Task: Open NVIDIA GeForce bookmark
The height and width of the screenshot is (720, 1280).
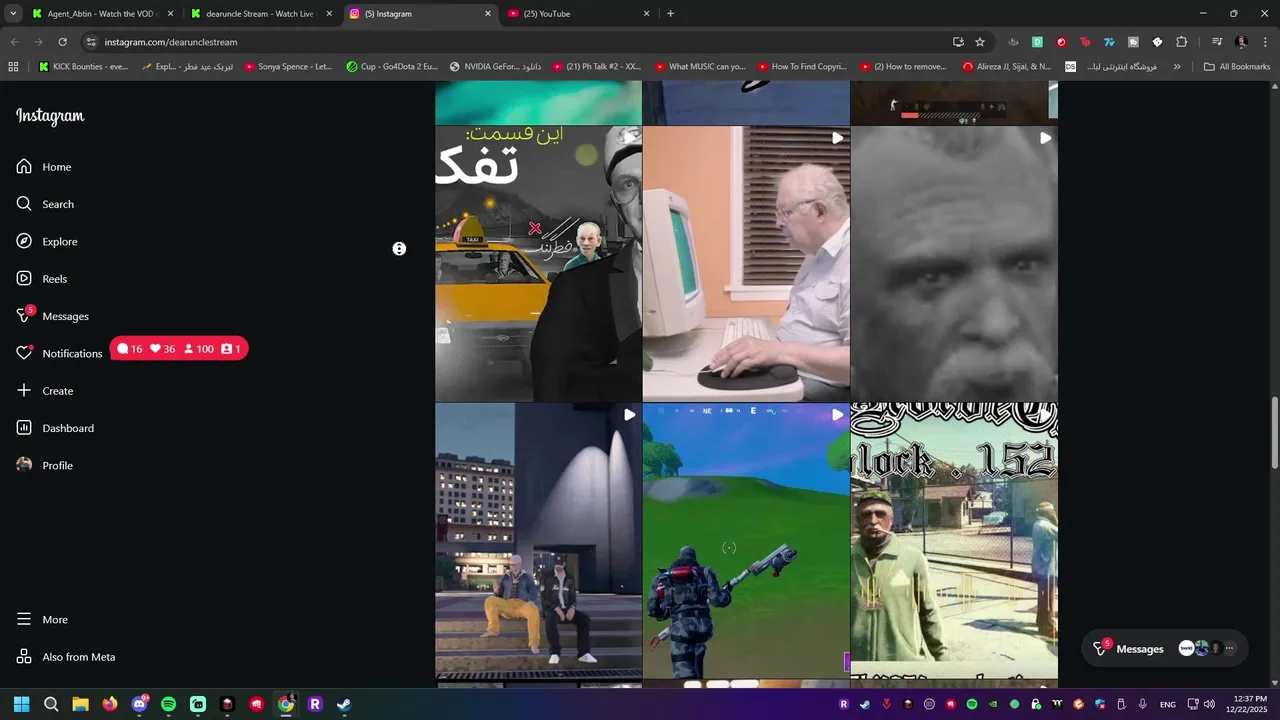Action: [x=495, y=67]
